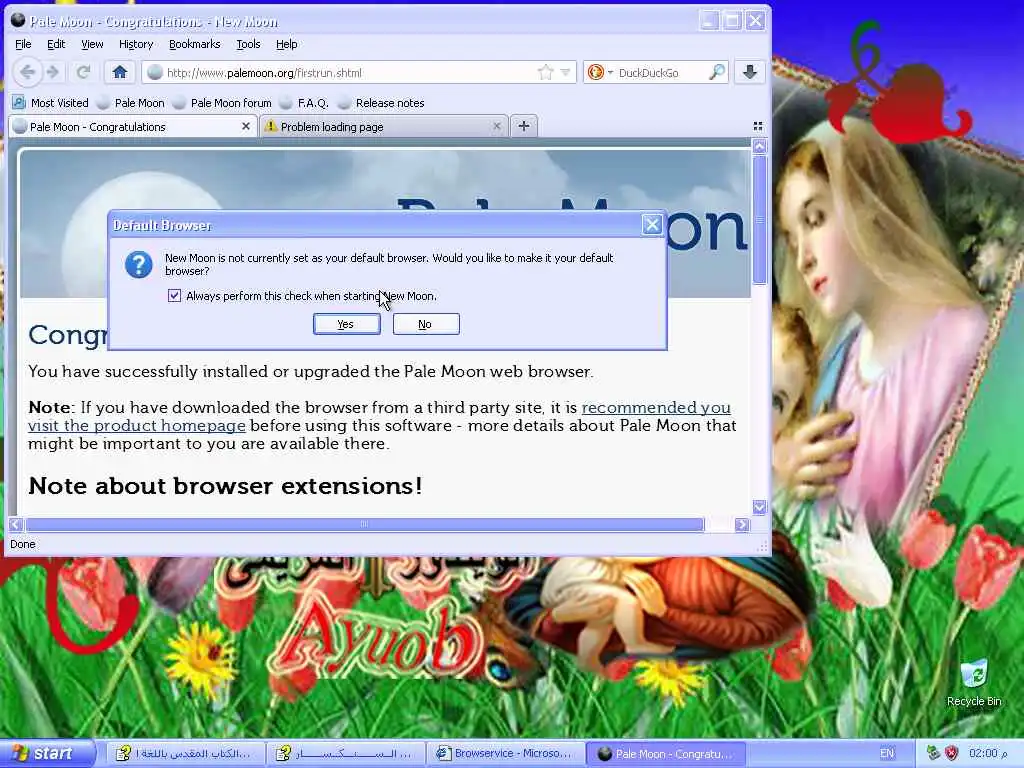Open the Downloads arrow button
This screenshot has height=768, width=1024.
click(x=750, y=72)
